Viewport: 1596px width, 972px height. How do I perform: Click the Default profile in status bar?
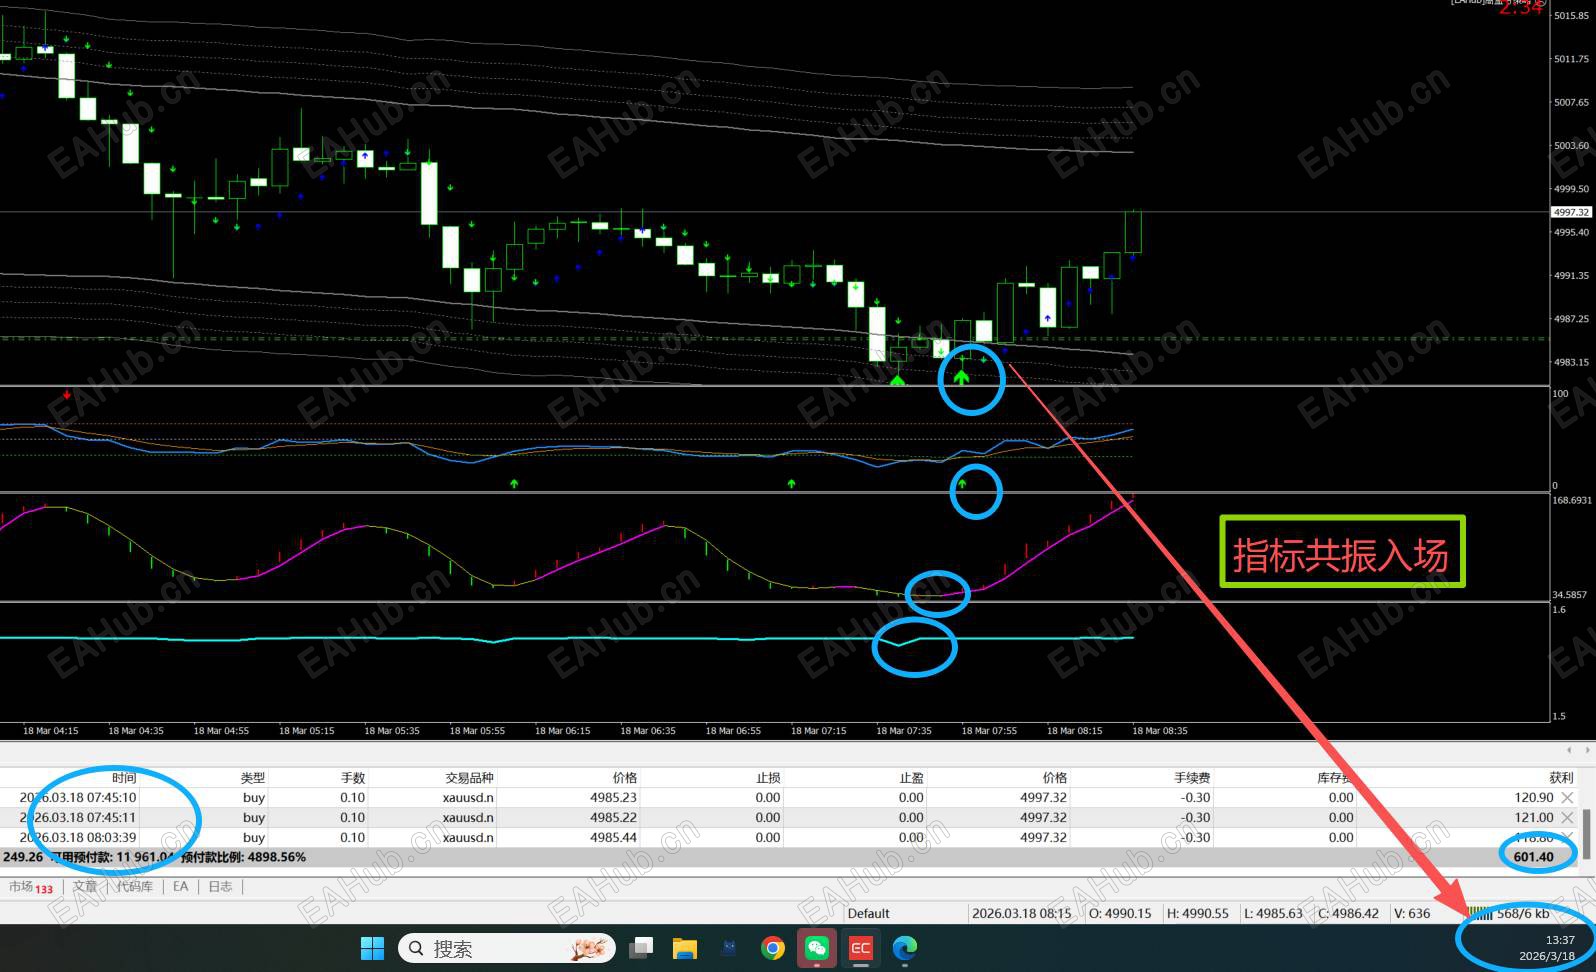tap(868, 913)
